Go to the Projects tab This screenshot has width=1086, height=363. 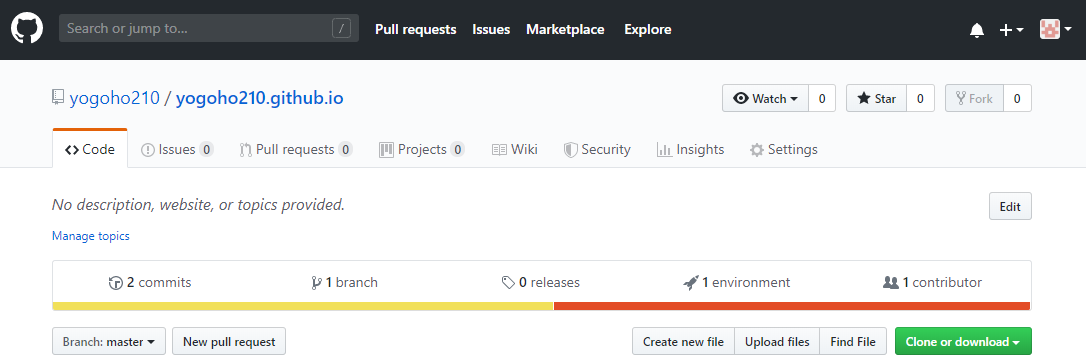422,149
